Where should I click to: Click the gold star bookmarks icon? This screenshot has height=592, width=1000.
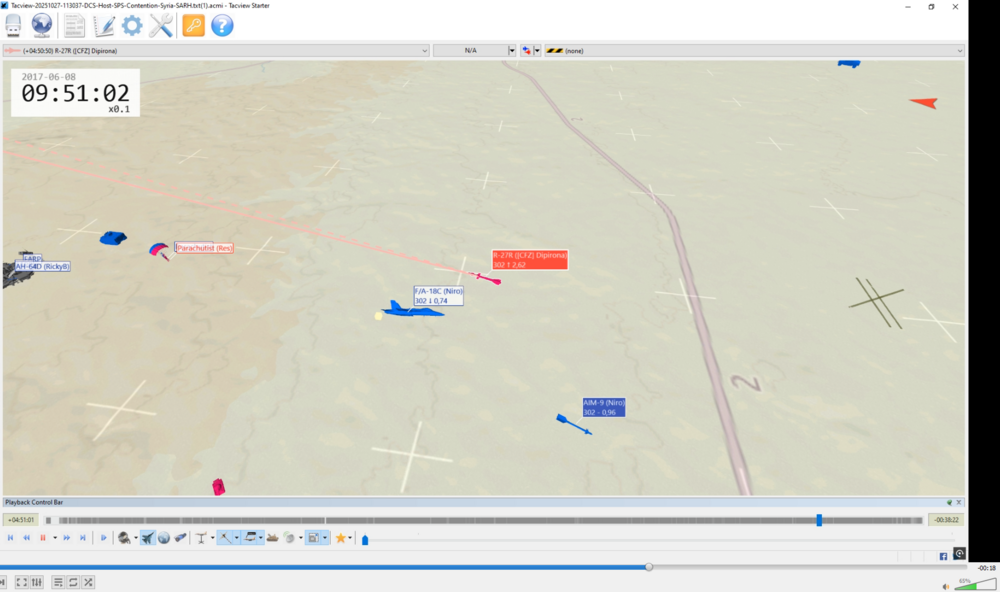[341, 538]
